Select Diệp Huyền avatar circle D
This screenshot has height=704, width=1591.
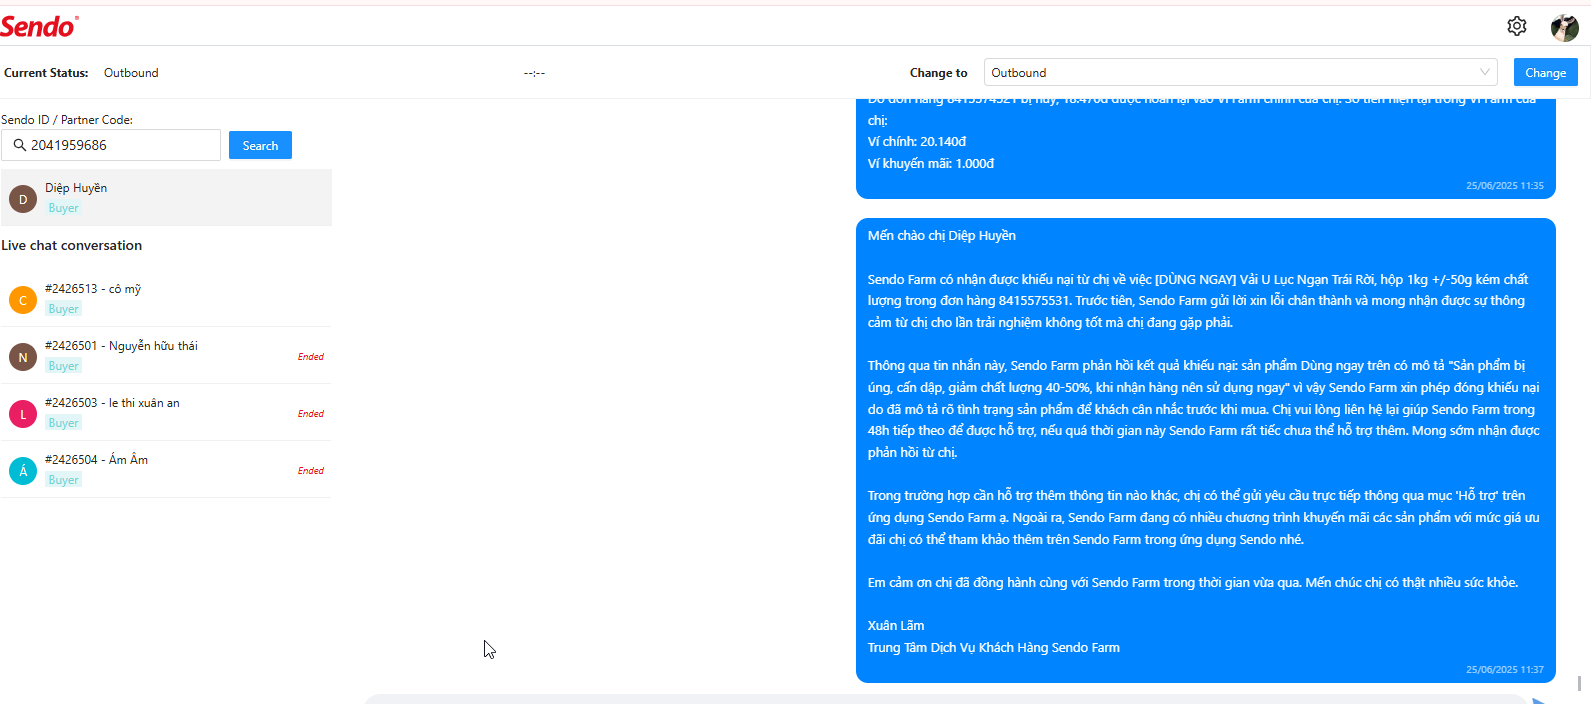click(x=23, y=199)
